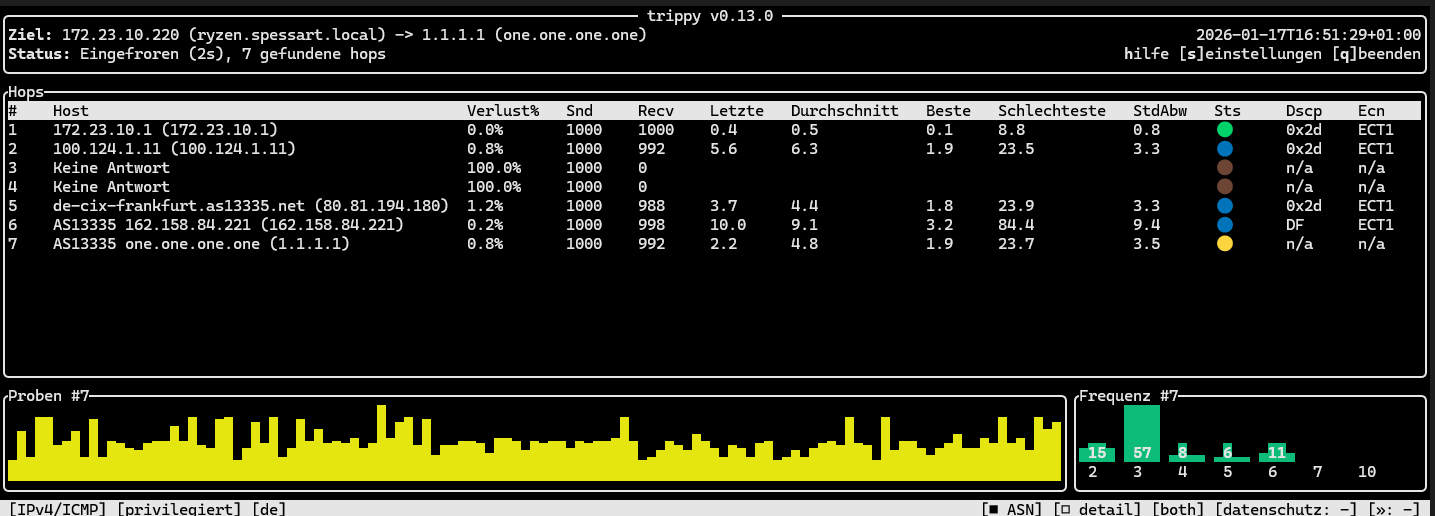Click the StdAbw column header
Screen dimensions: 1435x516
coord(1160,111)
